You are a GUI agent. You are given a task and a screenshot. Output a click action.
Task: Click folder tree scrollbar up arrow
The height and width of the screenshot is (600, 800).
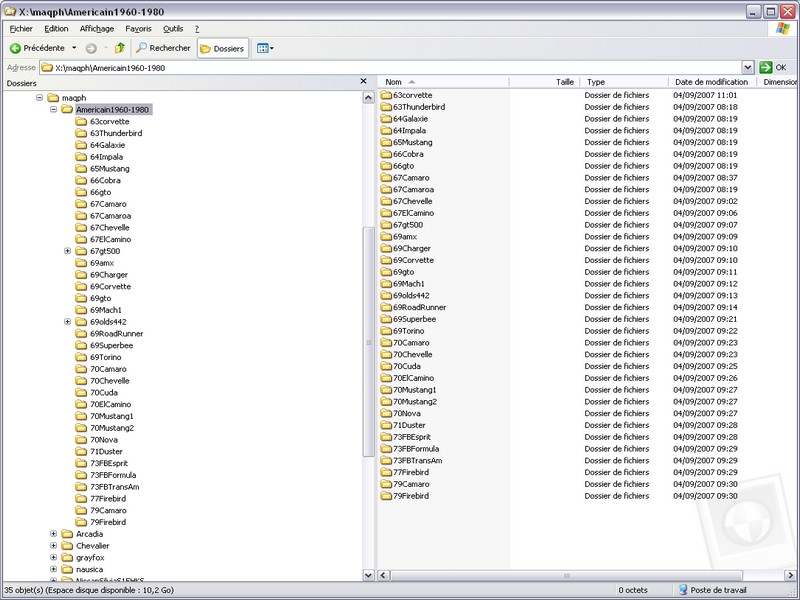[x=368, y=97]
